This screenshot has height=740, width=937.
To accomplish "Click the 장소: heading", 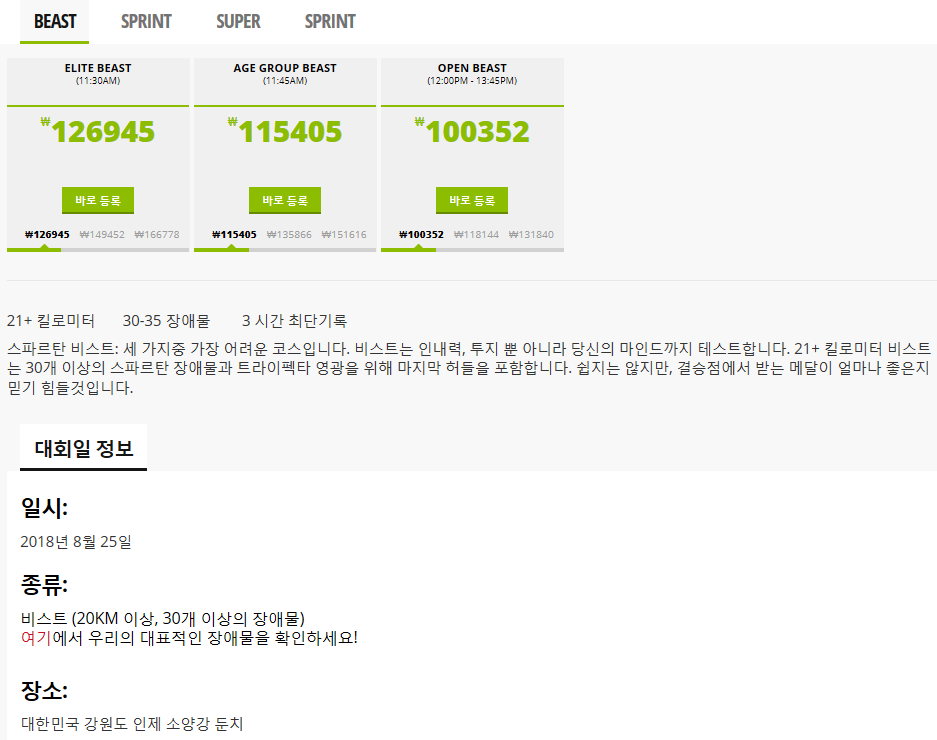I will pos(44,690).
